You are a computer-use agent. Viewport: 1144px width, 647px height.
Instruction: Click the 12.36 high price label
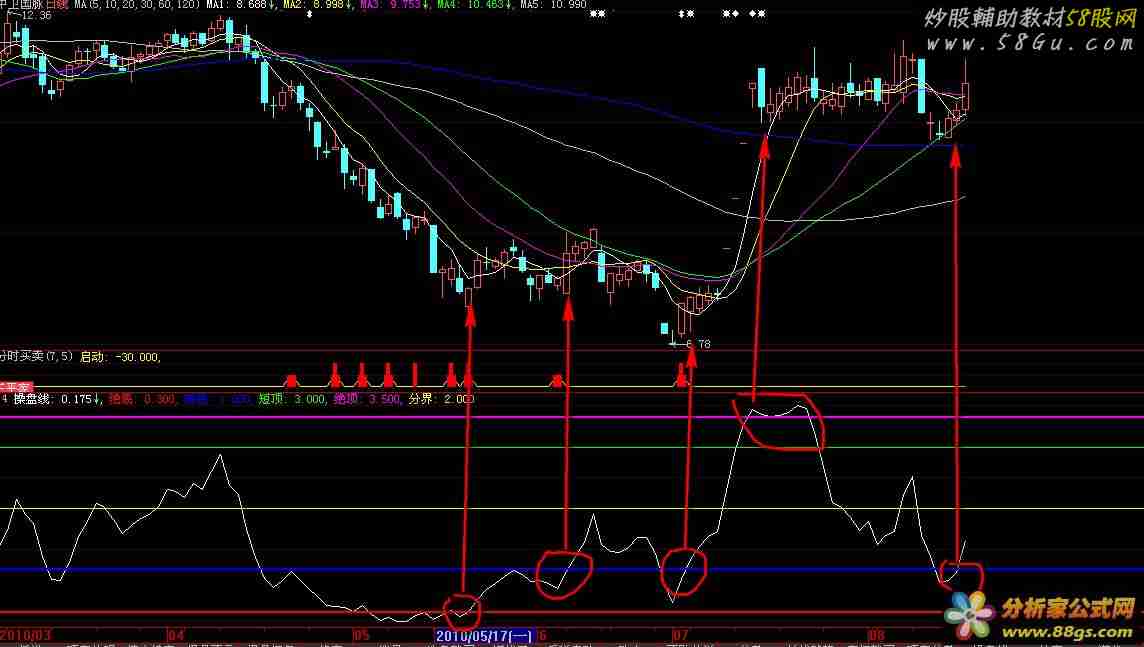(34, 15)
